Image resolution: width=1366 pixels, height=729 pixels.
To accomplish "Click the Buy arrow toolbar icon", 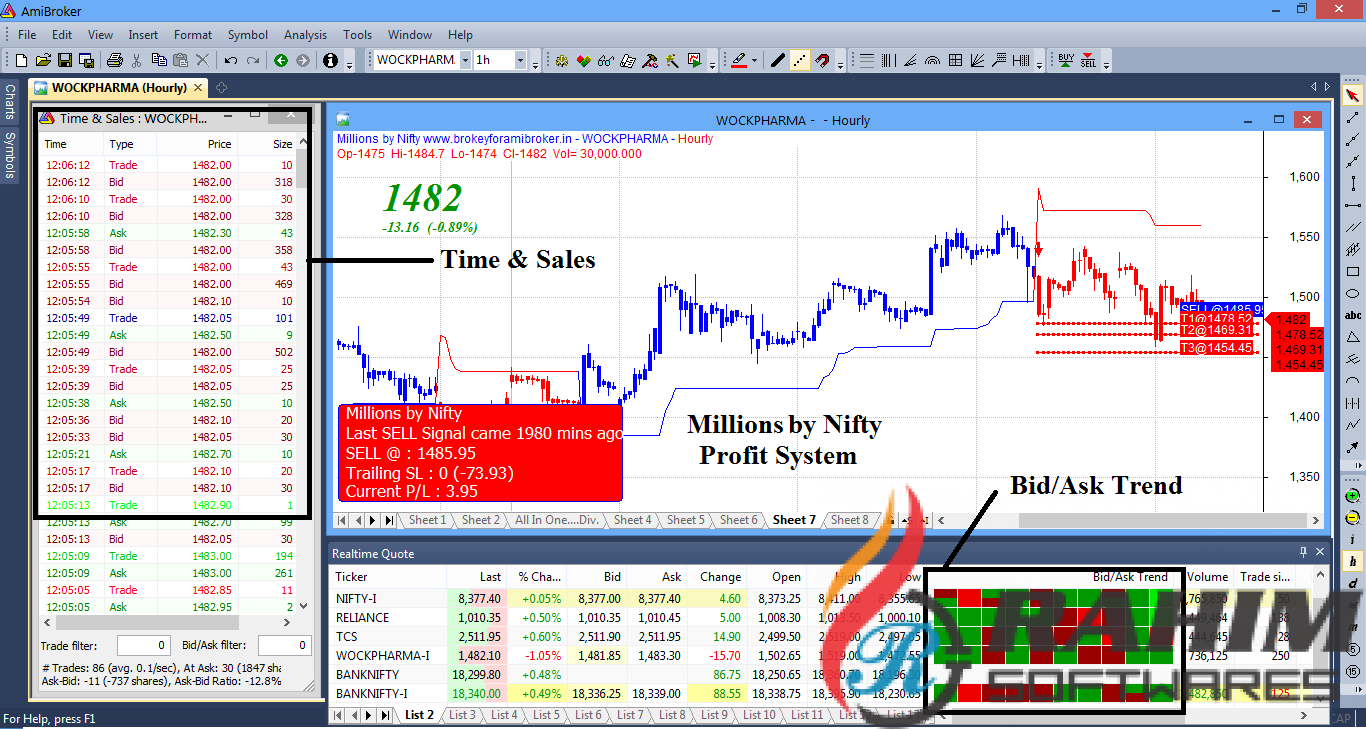I will click(x=1066, y=60).
